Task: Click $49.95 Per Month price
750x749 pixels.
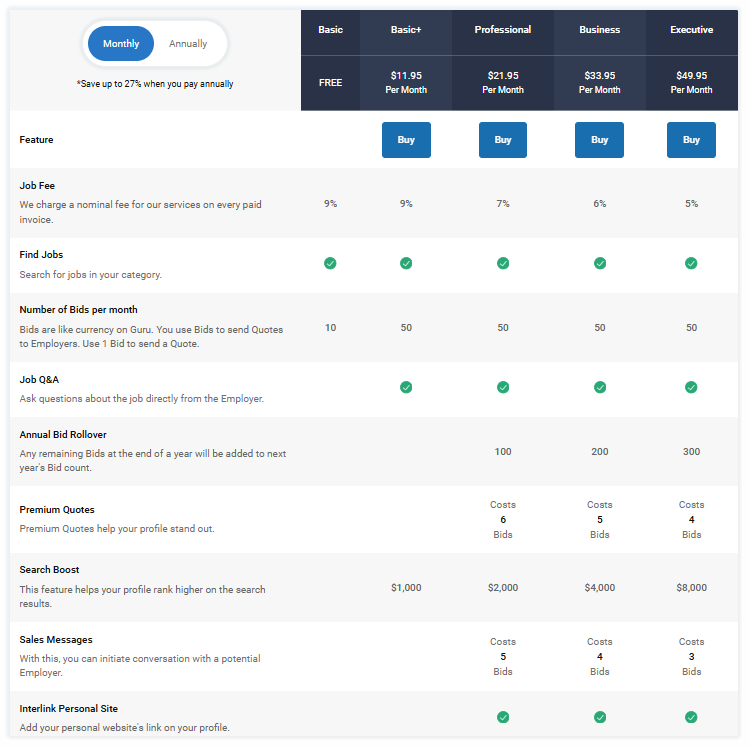Action: click(691, 82)
